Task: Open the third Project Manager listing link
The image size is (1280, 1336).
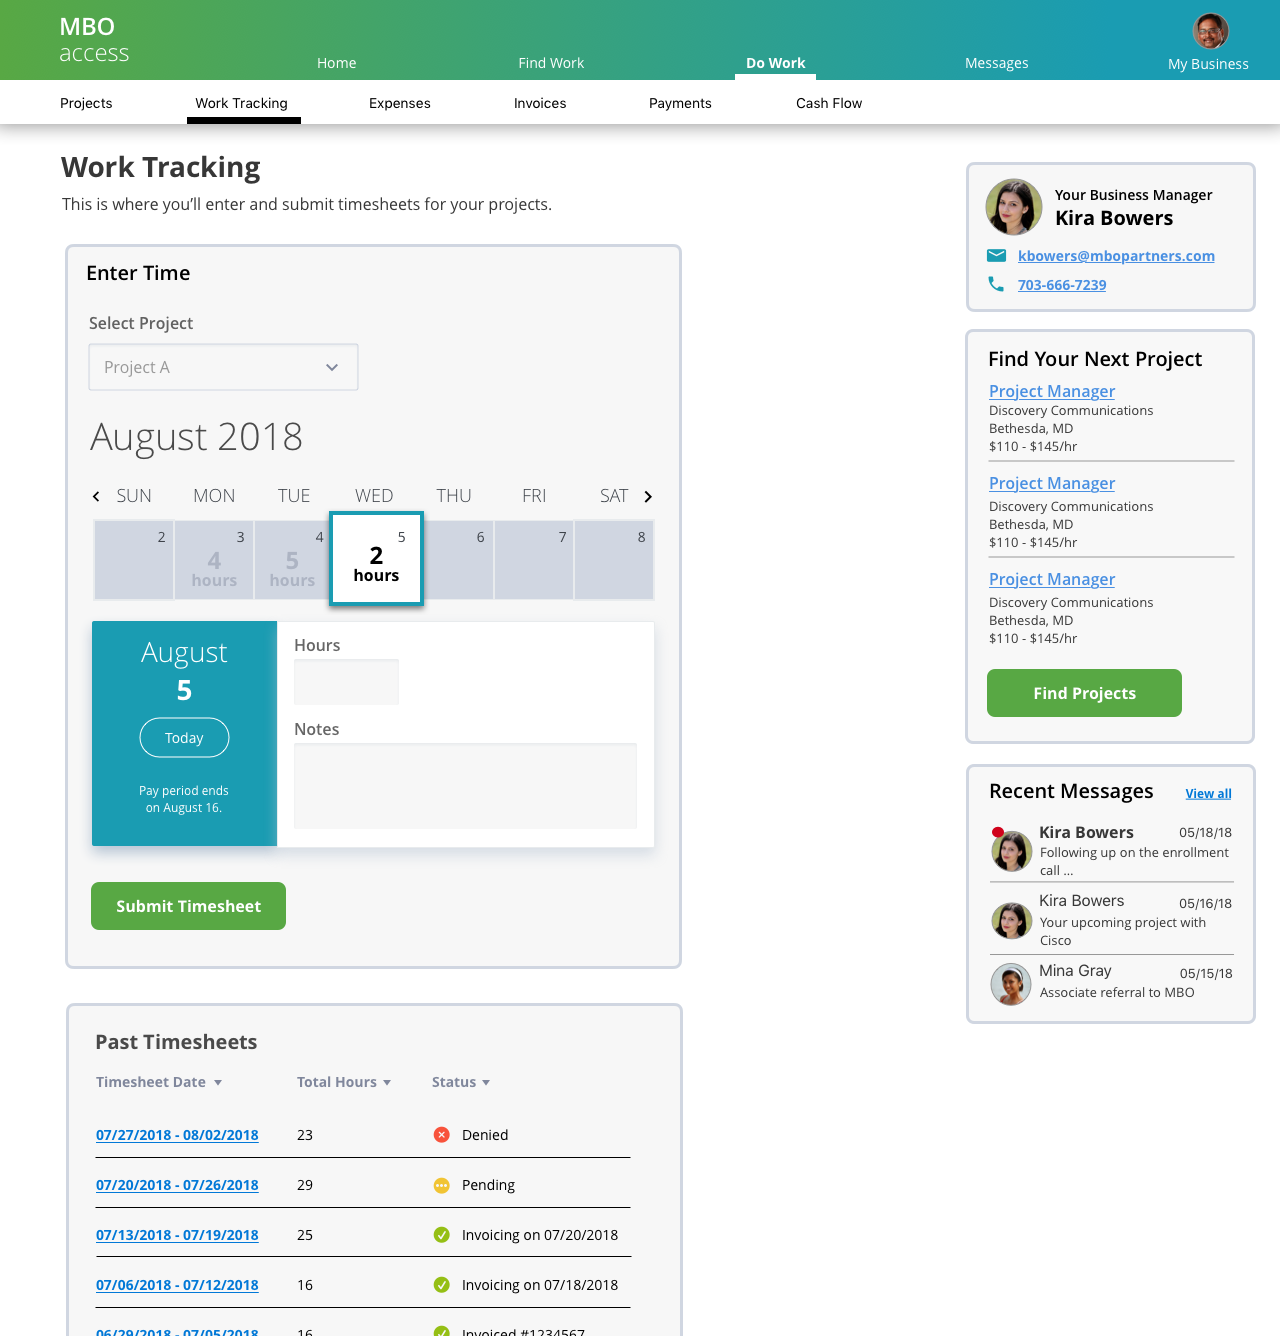Action: coord(1052,579)
